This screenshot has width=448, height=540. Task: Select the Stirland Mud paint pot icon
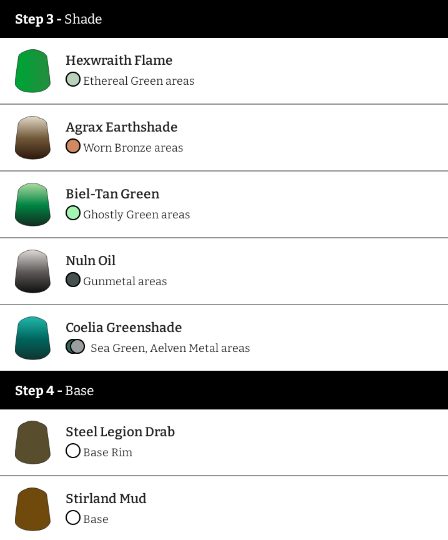pos(33,509)
